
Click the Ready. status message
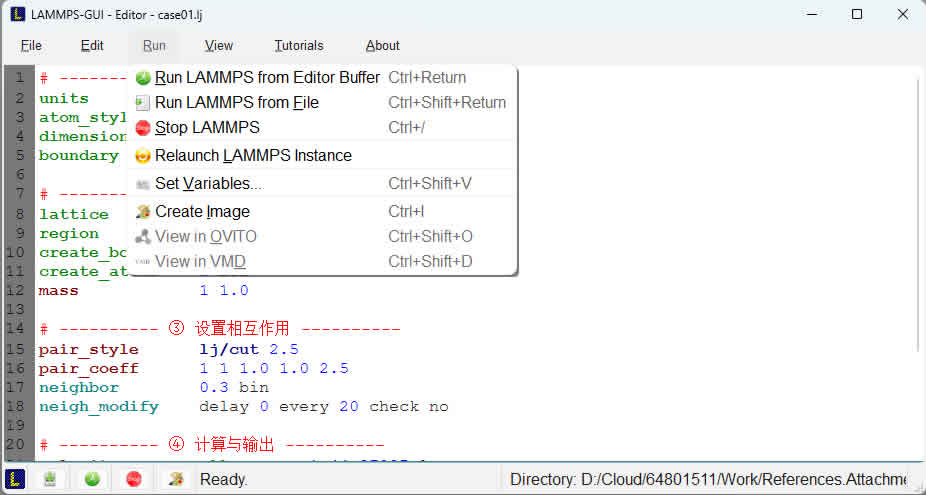pyautogui.click(x=224, y=479)
